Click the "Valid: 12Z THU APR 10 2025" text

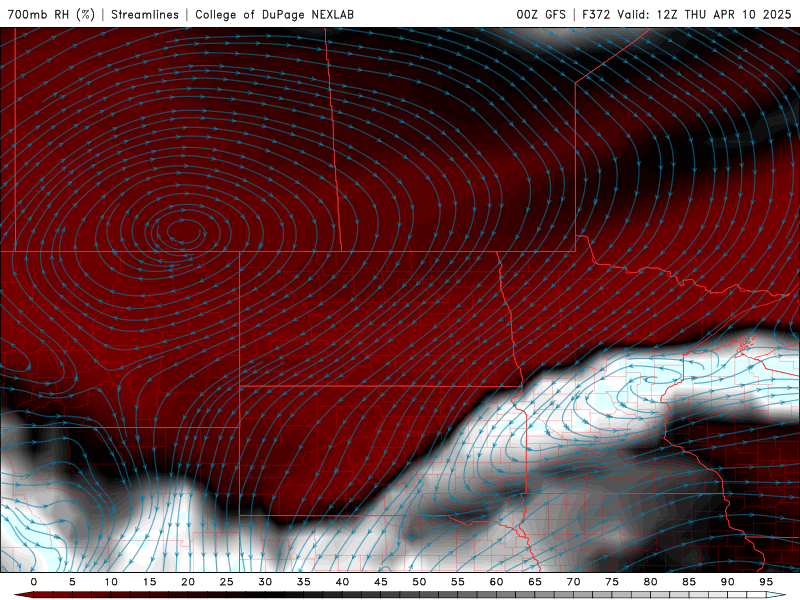(x=705, y=14)
